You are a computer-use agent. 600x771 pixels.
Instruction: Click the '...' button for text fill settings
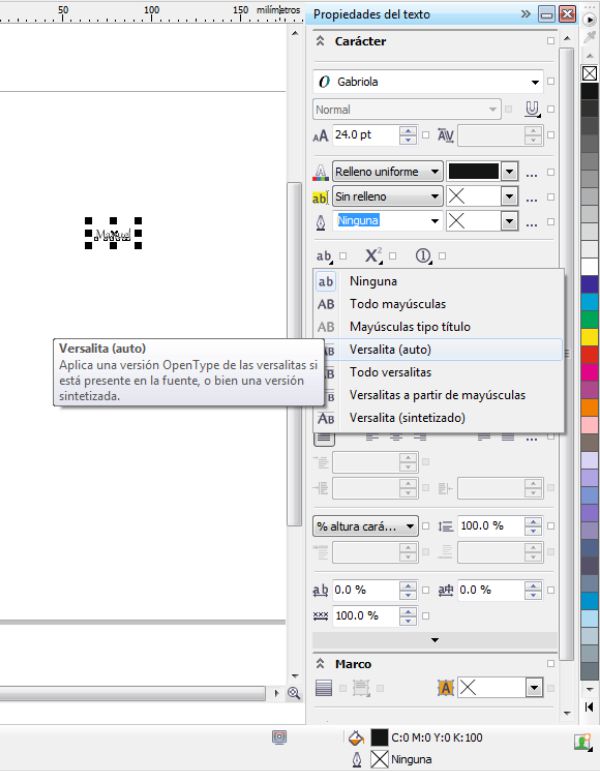tap(531, 172)
